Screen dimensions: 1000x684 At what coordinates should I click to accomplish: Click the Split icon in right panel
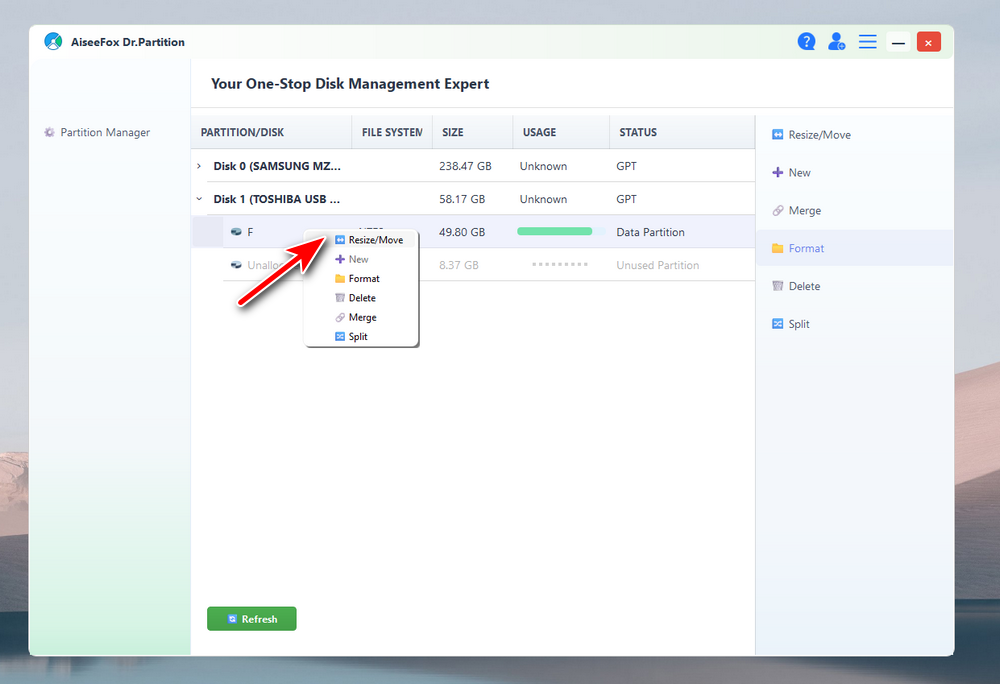[x=778, y=324]
